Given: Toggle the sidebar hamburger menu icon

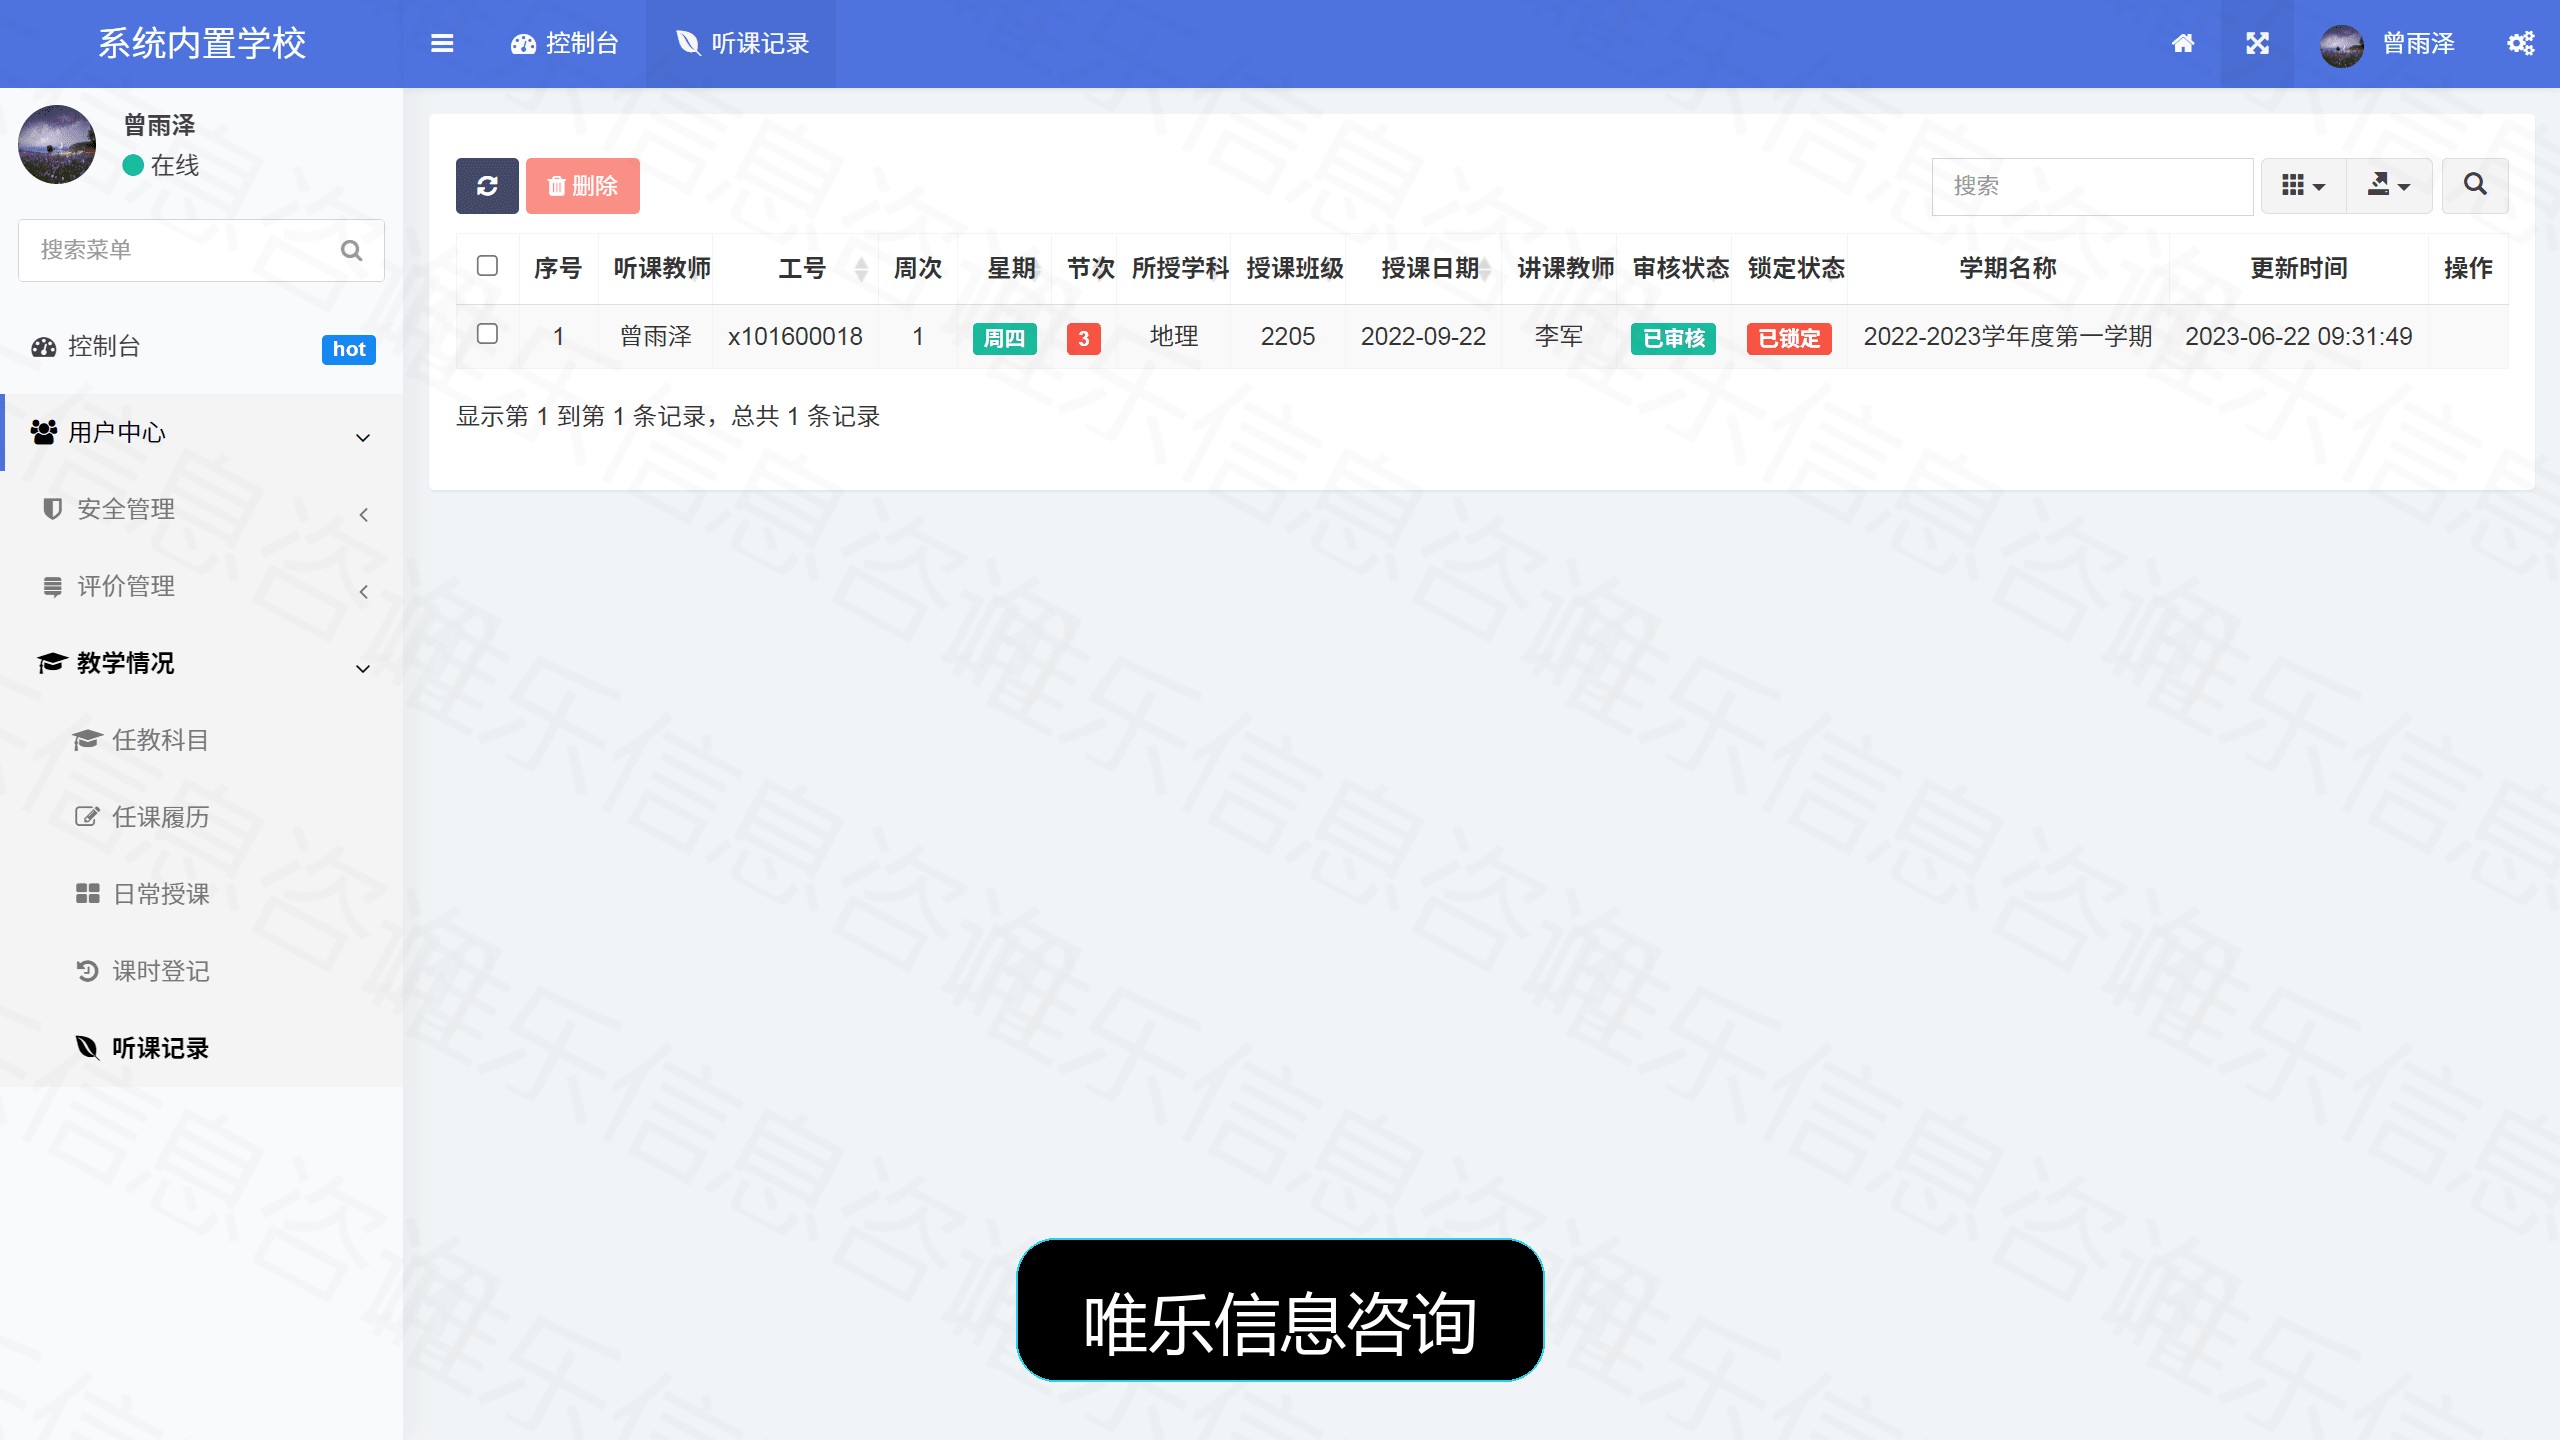Looking at the screenshot, I should tap(442, 43).
